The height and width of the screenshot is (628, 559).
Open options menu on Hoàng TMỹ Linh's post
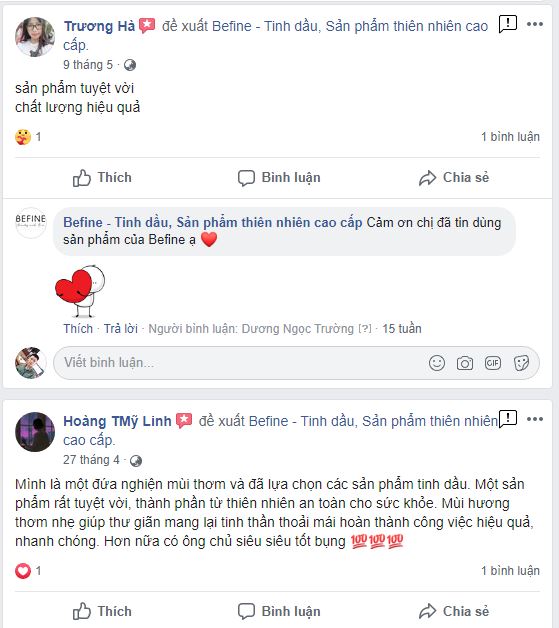pos(535,419)
